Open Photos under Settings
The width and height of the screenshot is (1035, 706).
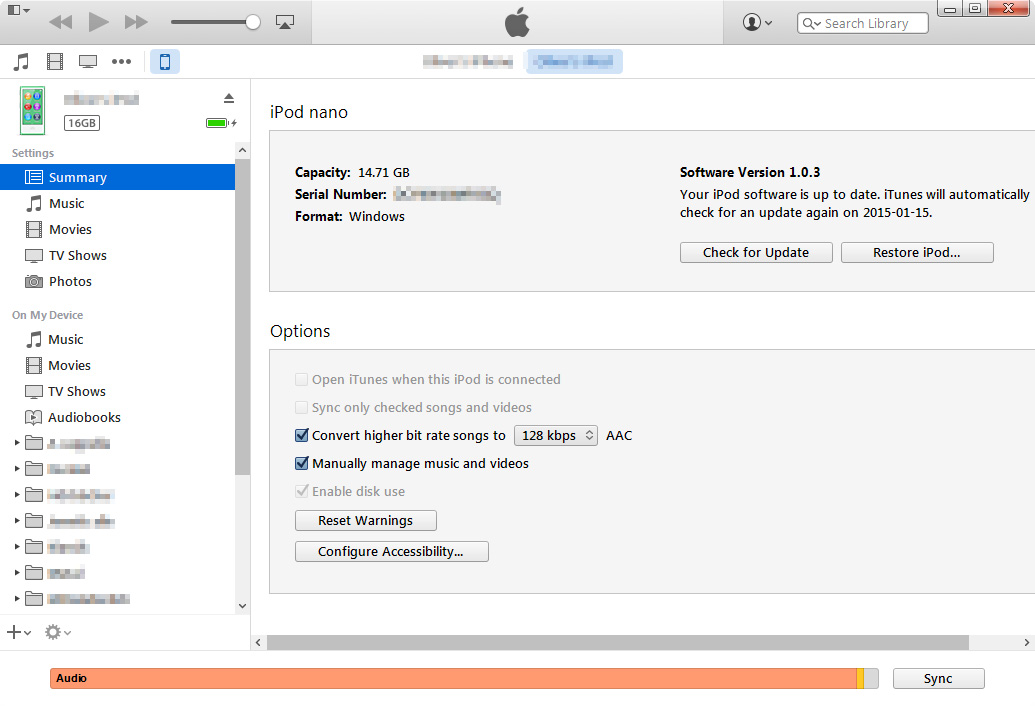pyautogui.click(x=117, y=282)
